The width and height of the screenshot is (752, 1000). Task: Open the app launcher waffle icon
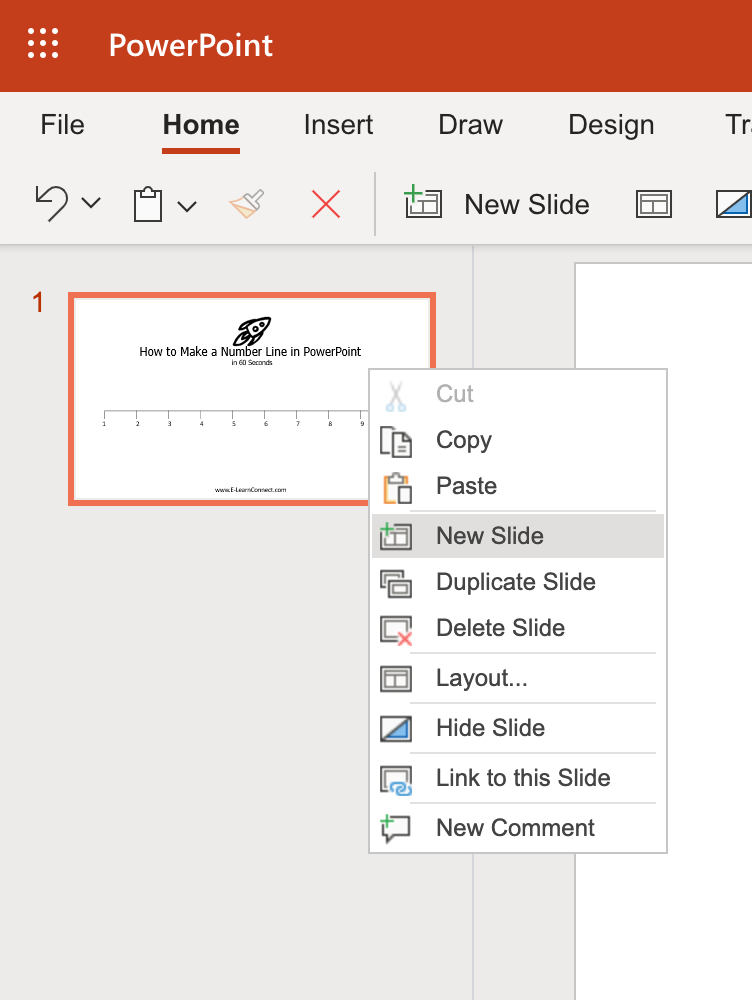click(x=43, y=43)
